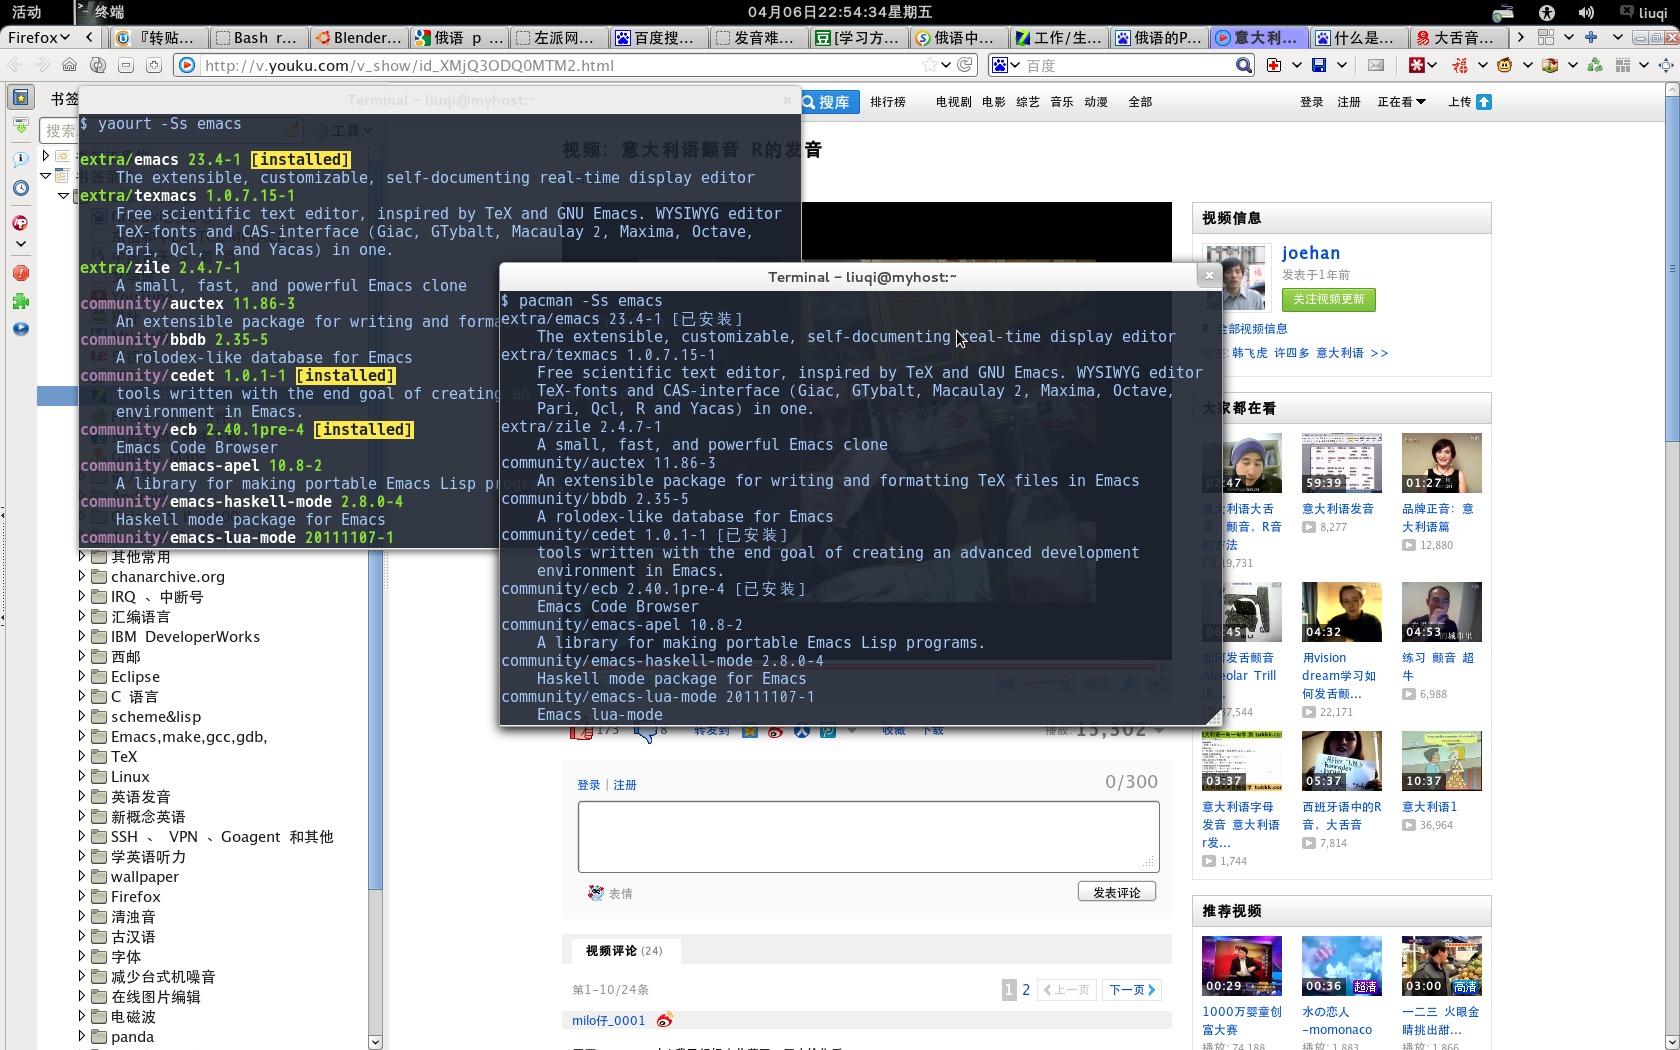Screen dimensions: 1680x1050
Task: Open Baidu search engine selector dropdown
Action: click(1005, 65)
